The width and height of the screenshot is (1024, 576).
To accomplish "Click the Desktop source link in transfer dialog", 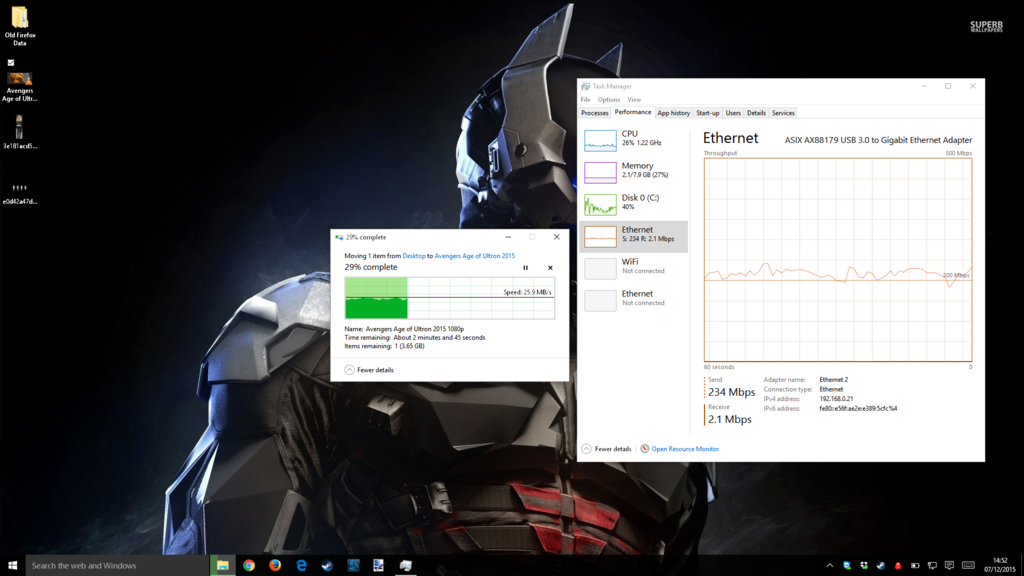I will coord(414,256).
